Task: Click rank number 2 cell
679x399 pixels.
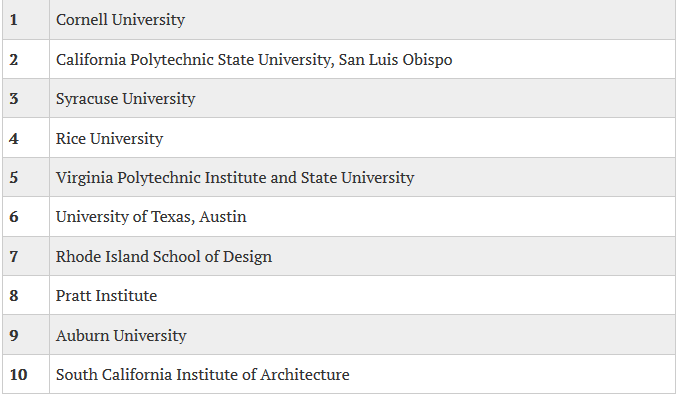Action: click(x=26, y=59)
